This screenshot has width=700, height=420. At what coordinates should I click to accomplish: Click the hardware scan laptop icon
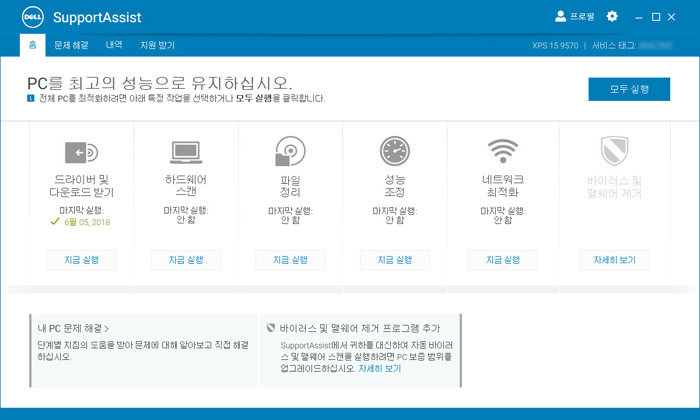pyautogui.click(x=186, y=153)
